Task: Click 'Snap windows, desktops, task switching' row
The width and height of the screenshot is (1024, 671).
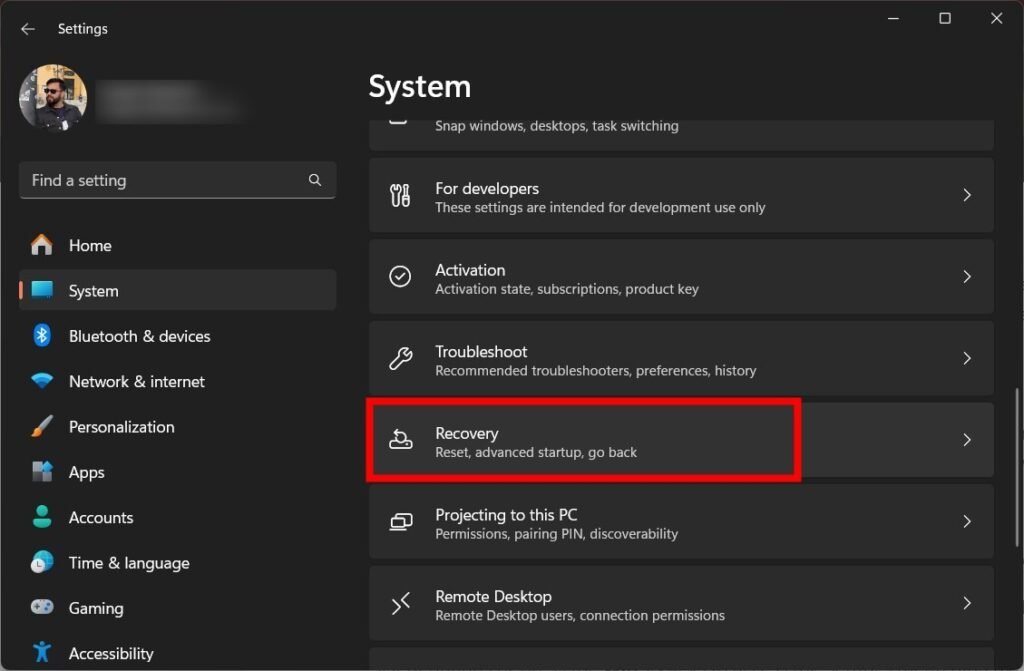Action: [x=681, y=135]
